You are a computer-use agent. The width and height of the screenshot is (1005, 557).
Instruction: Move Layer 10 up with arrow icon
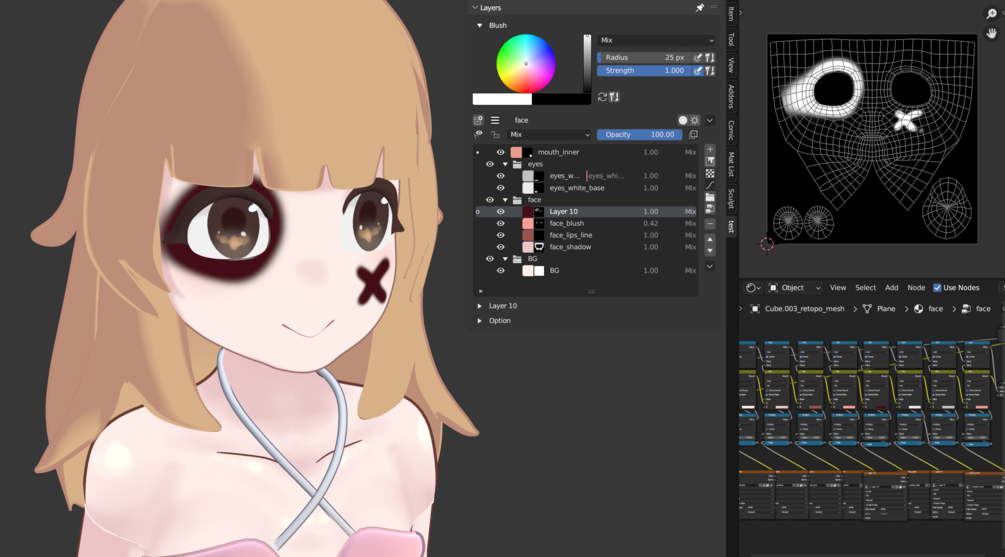pos(710,239)
